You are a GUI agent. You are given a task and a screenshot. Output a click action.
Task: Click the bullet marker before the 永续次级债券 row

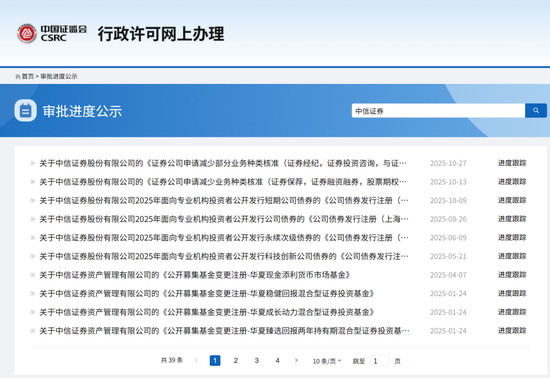33,237
